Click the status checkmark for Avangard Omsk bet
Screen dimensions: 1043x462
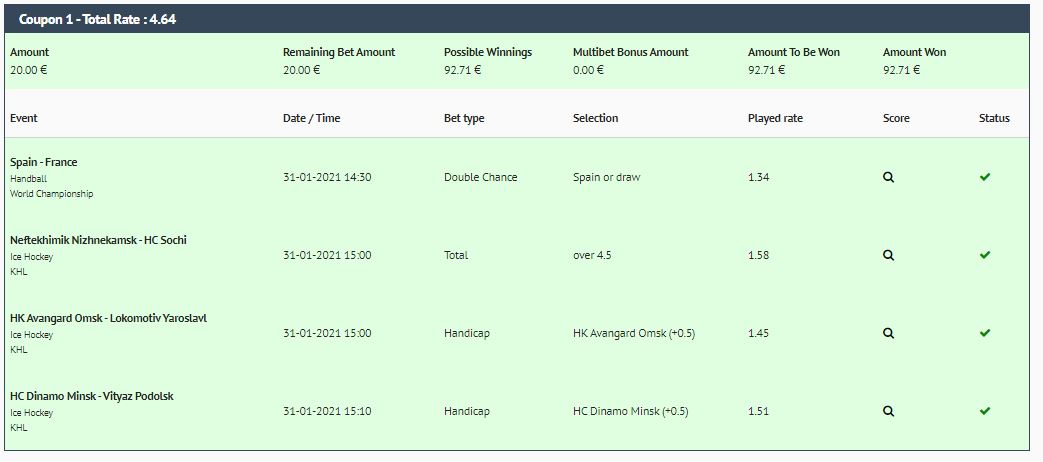985,333
